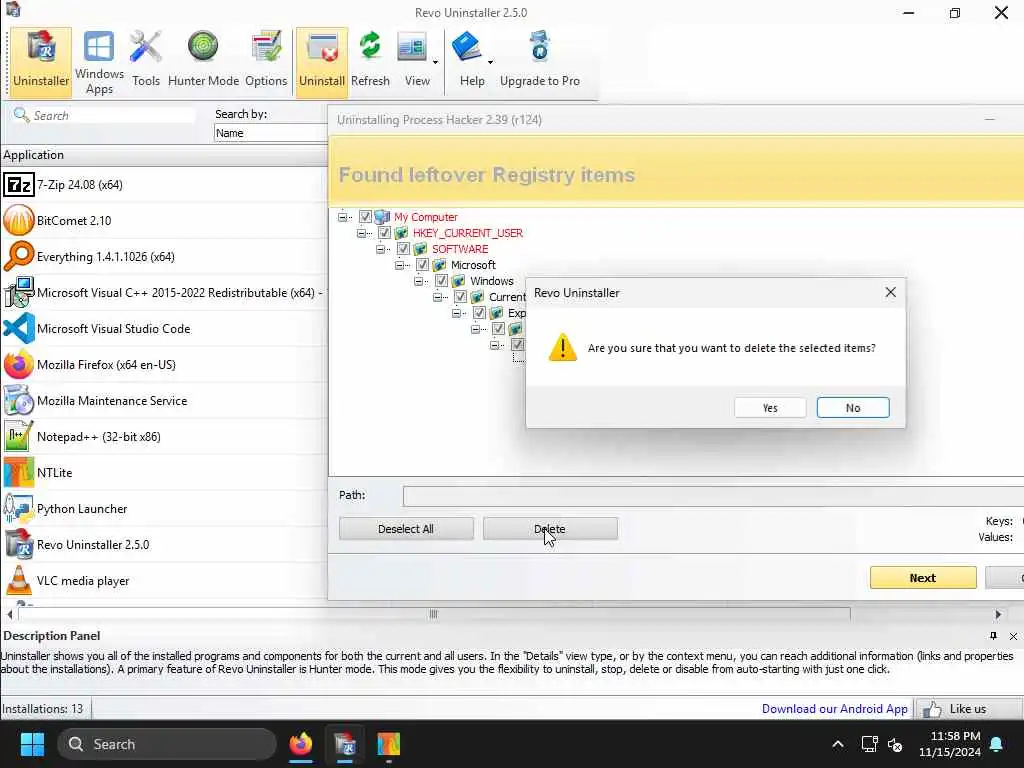The width and height of the screenshot is (1024, 768).
Task: Uncheck the Exp key checkbox
Action: [479, 313]
